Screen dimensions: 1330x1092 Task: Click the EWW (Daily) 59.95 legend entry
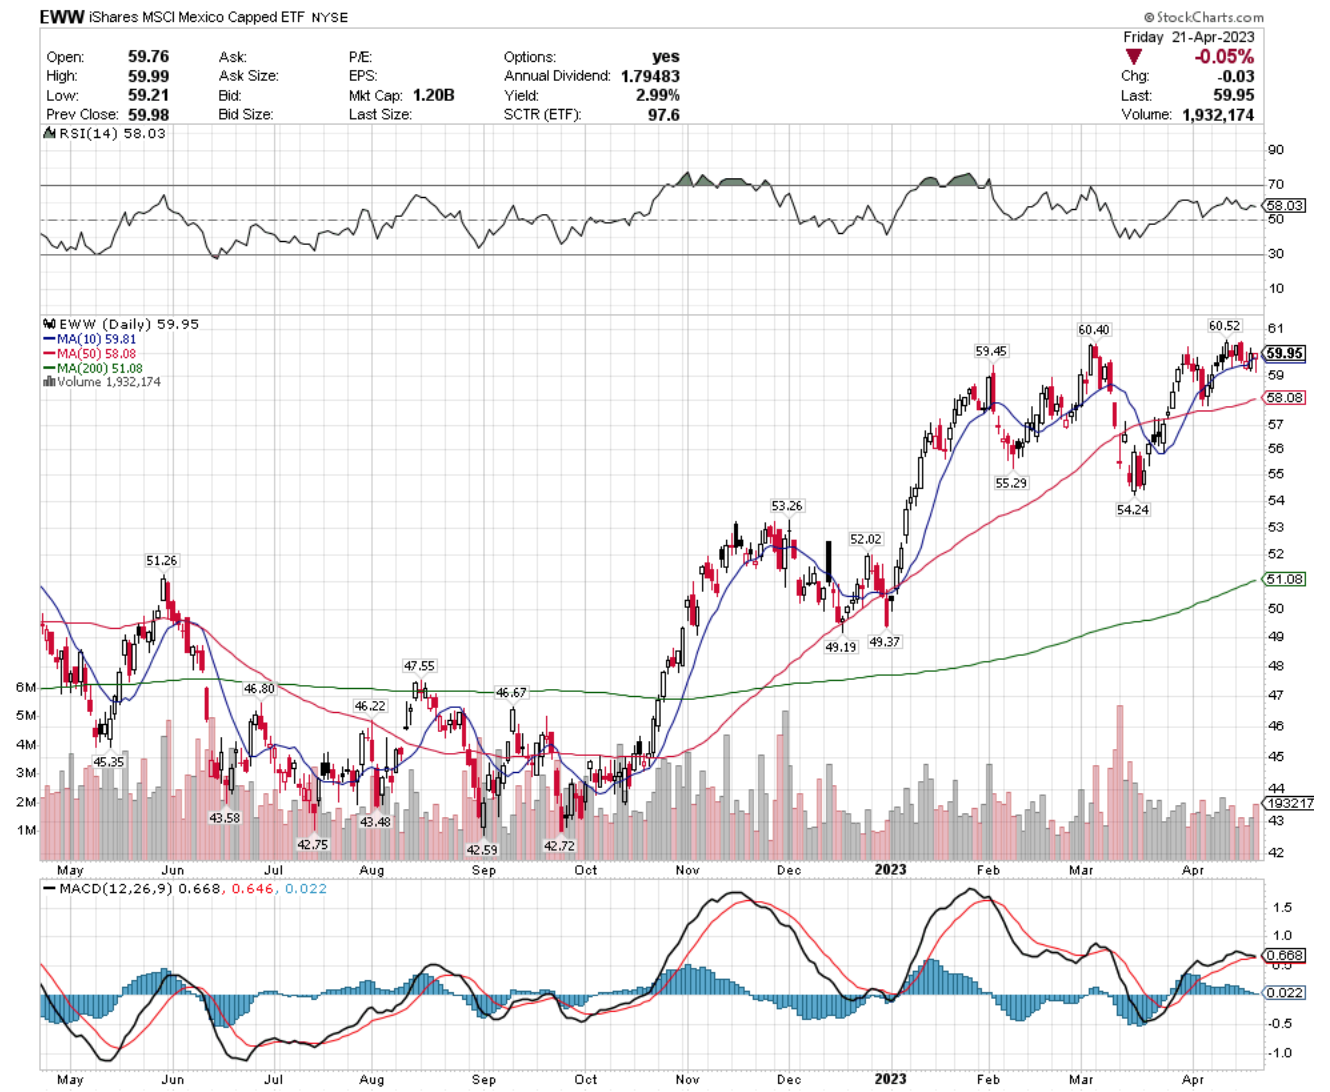129,324
